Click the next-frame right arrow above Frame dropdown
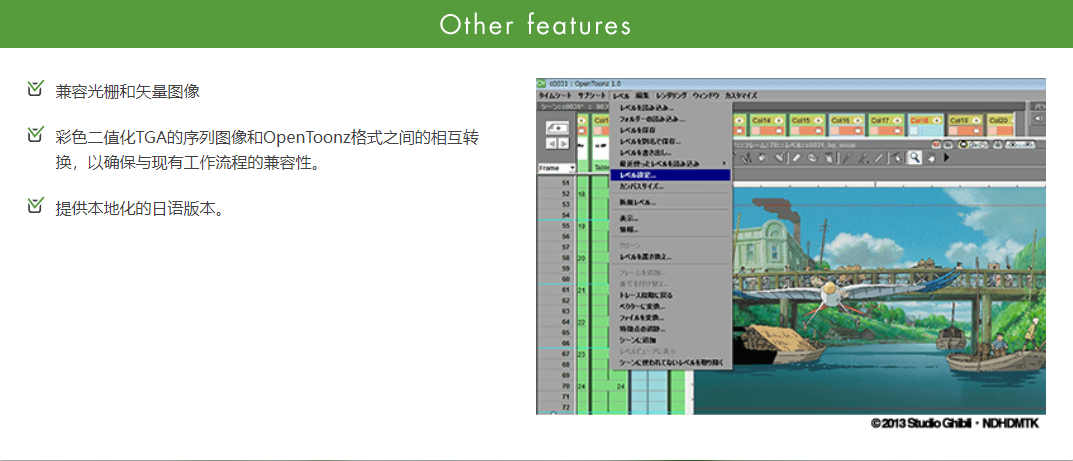 563,143
